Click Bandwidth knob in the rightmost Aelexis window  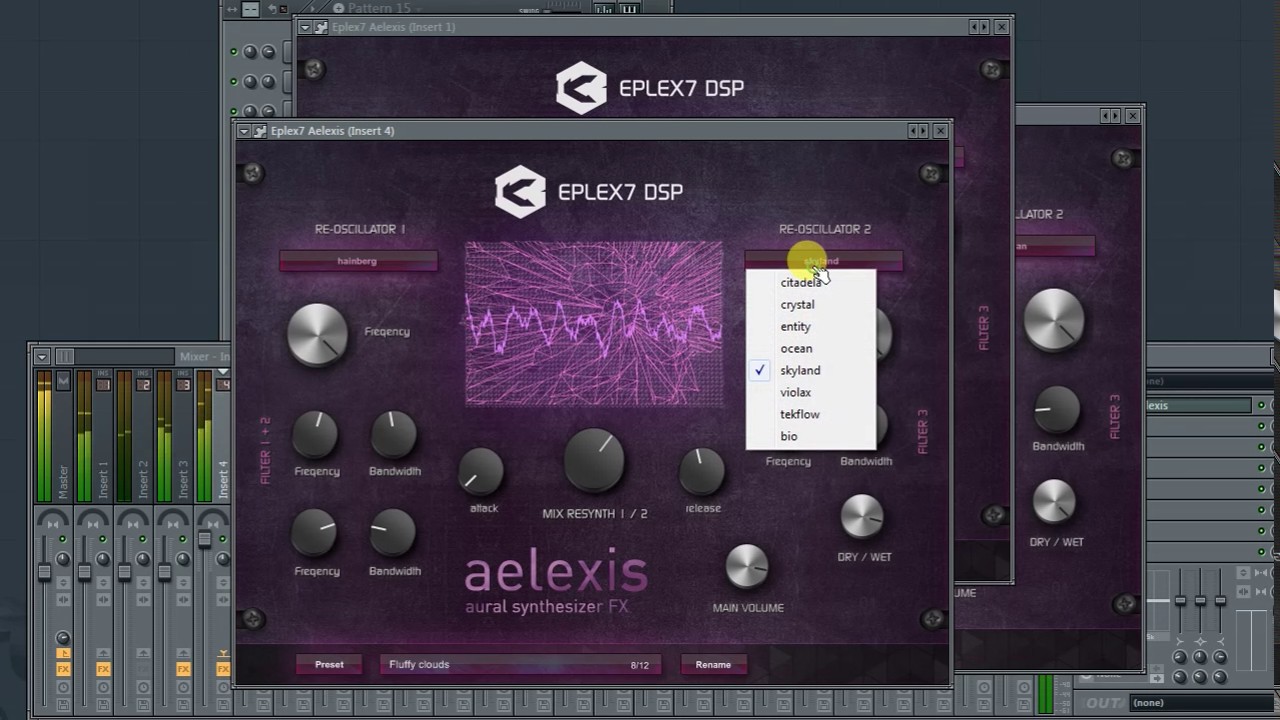(1056, 409)
